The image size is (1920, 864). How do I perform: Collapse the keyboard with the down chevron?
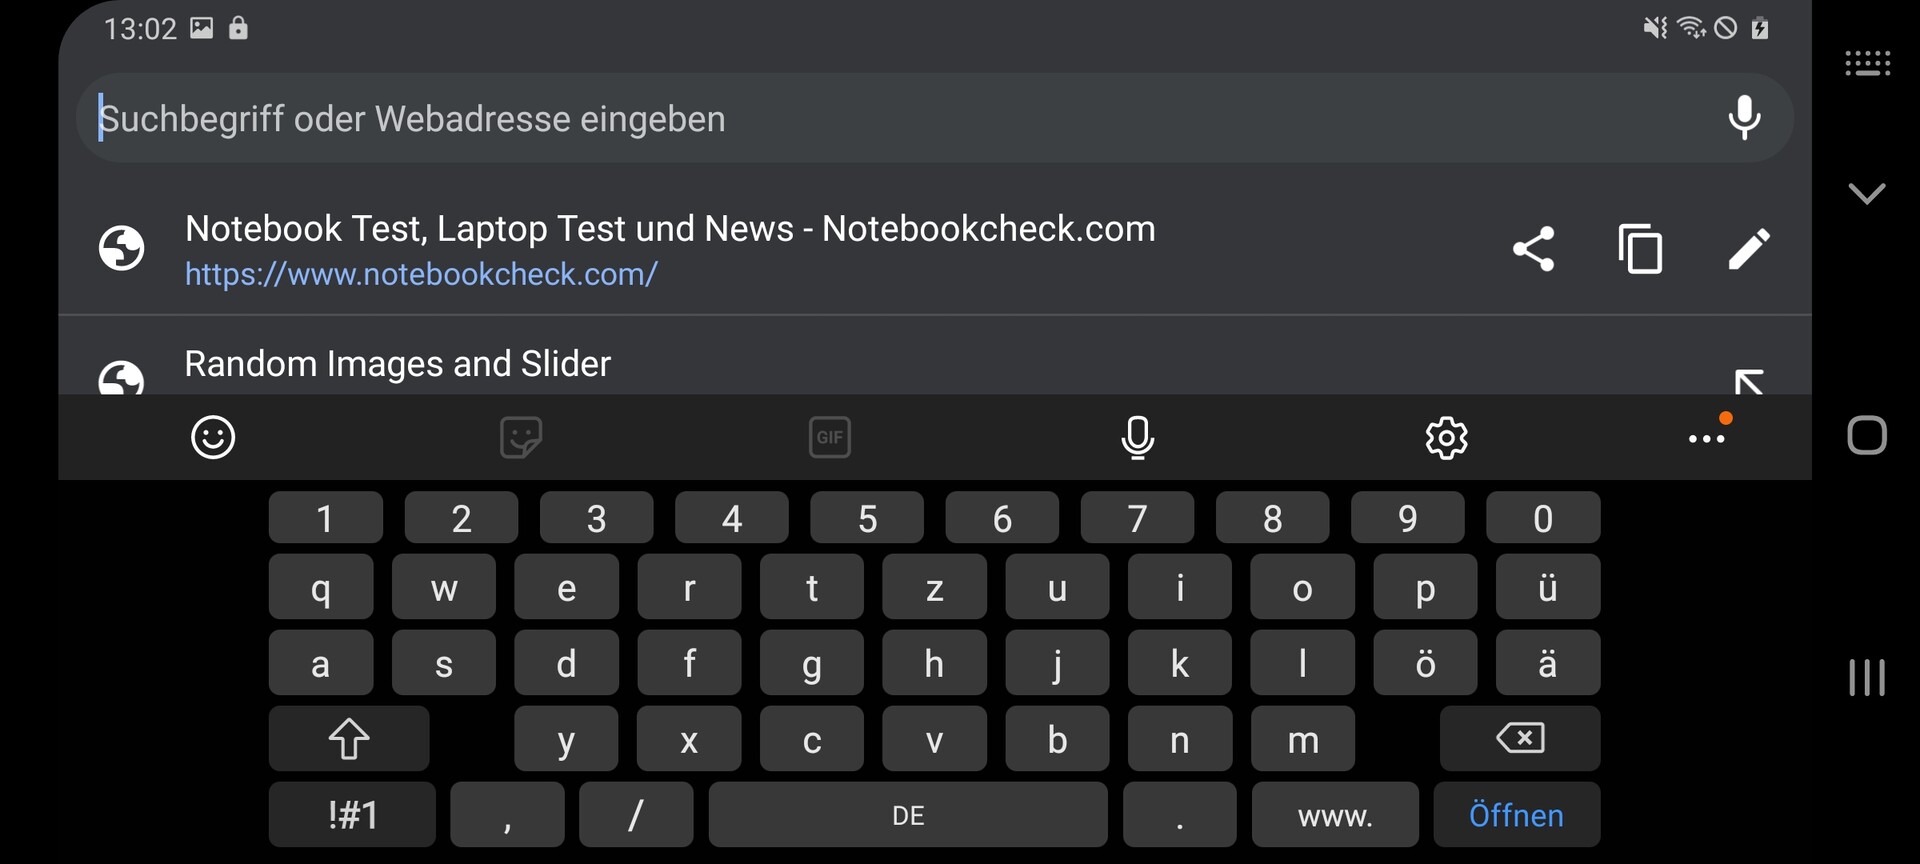[1867, 193]
